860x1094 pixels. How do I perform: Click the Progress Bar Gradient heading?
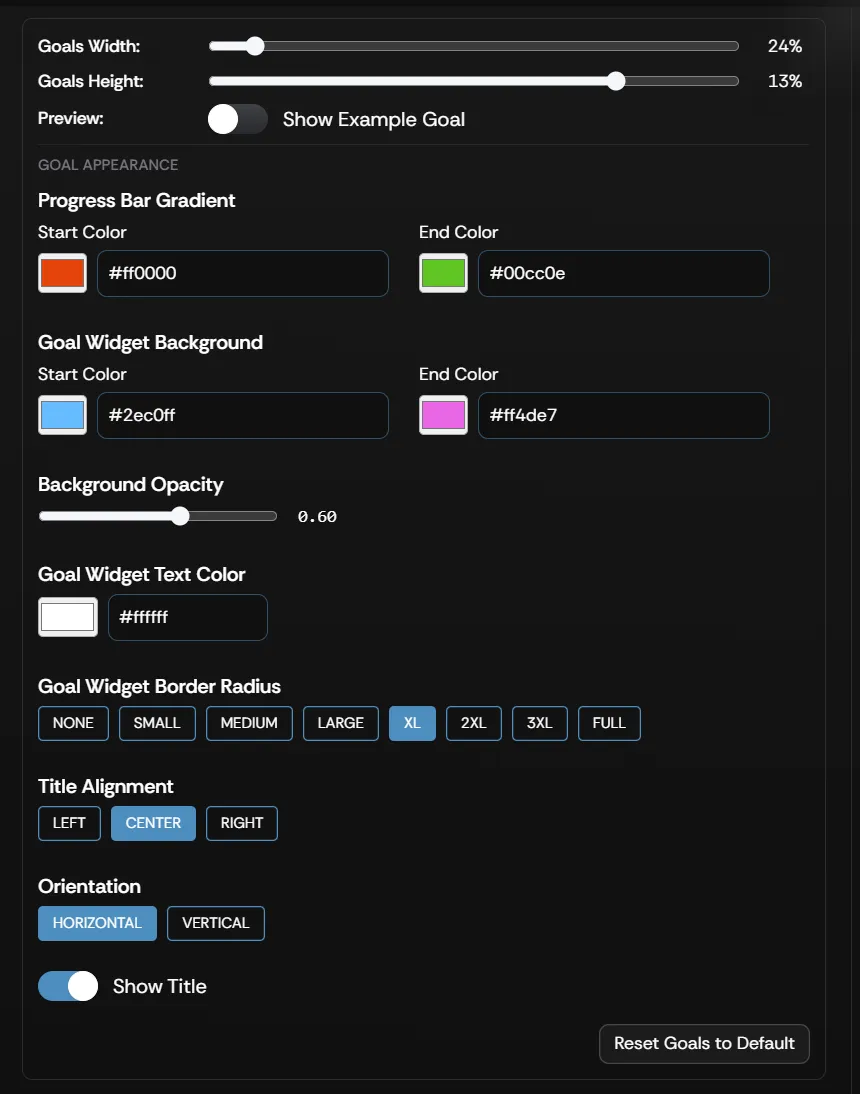[x=137, y=200]
